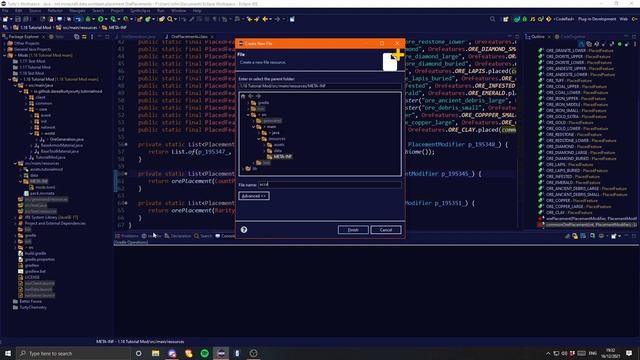Cancel the Create New File dialog
640x360 pixels.
[386, 230]
